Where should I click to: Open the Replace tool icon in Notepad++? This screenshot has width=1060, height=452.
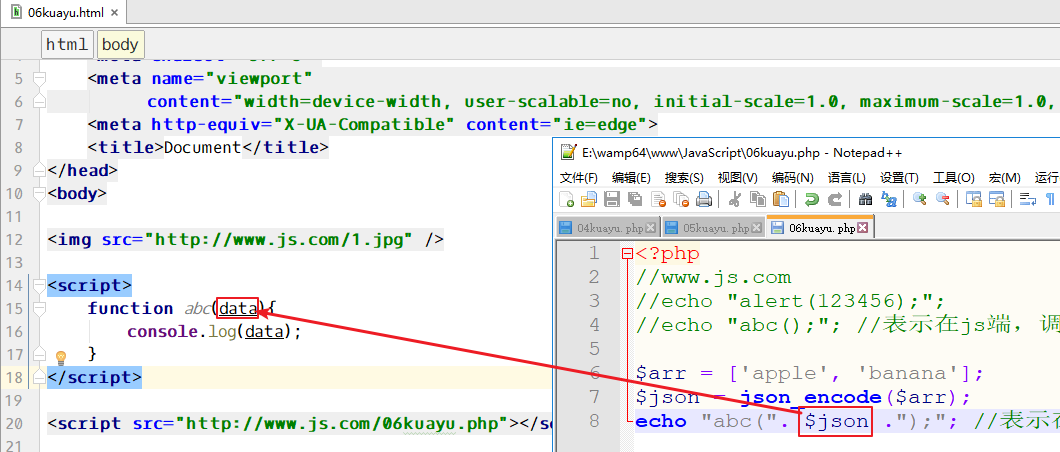tap(888, 199)
